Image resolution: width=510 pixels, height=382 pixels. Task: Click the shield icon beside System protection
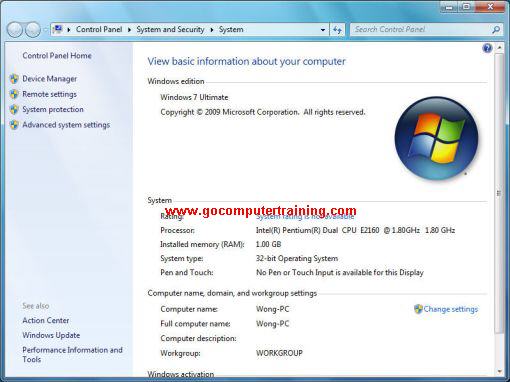[14, 109]
